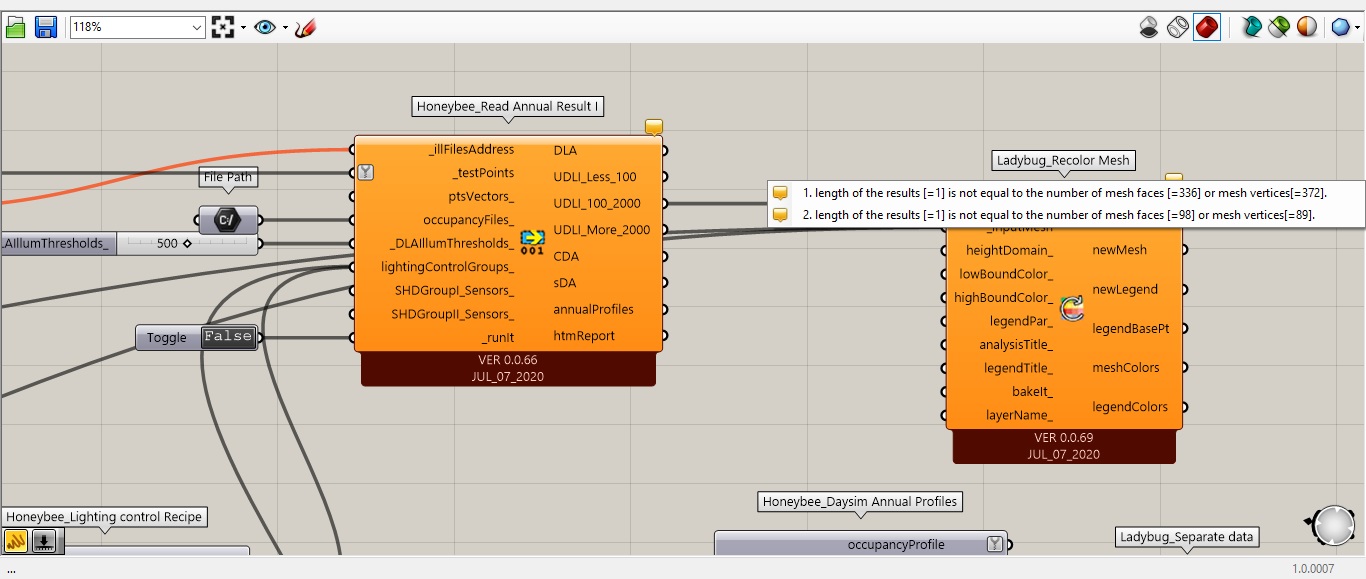Viewport: 1366px width, 579px height.
Task: Click the Honeybee_Lighting control Recipe label
Action: pyautogui.click(x=105, y=517)
